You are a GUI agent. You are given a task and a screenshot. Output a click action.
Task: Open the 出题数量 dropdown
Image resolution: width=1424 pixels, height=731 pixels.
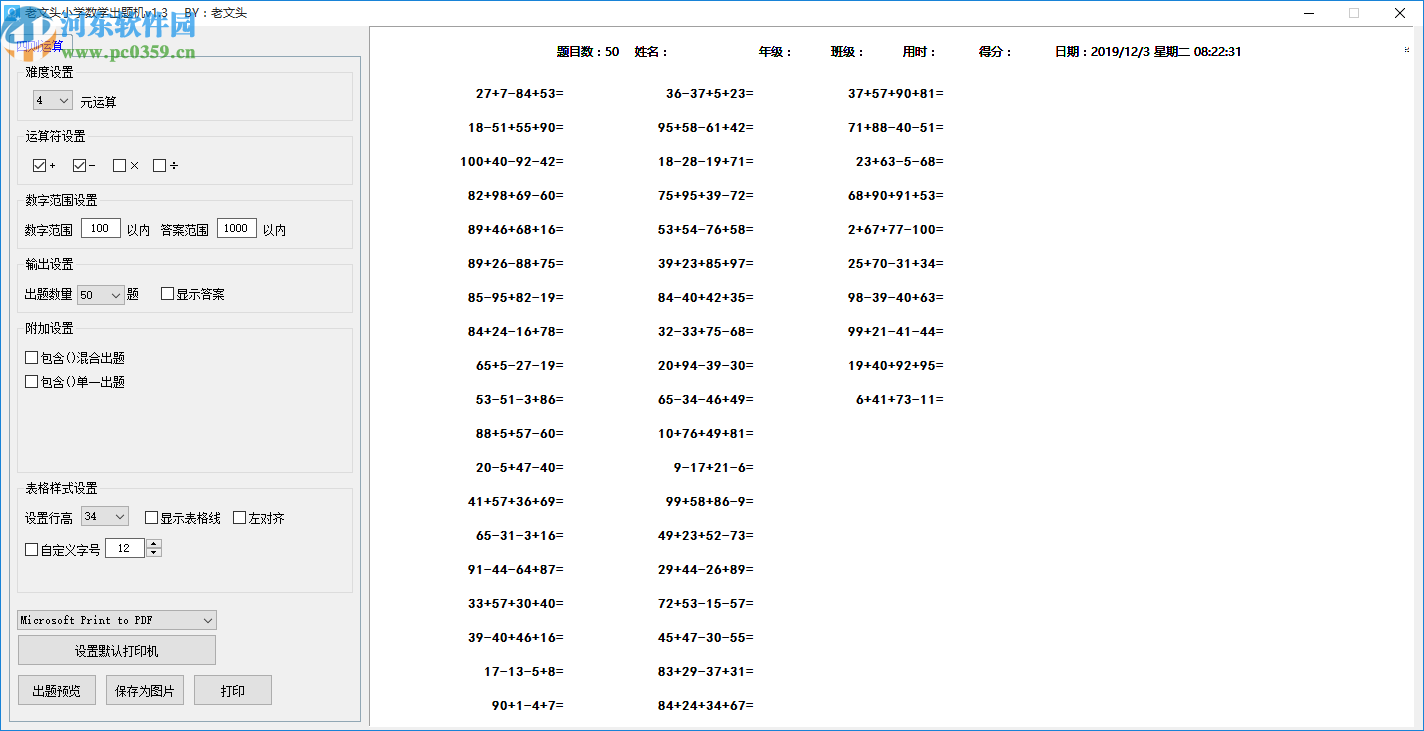(x=101, y=295)
